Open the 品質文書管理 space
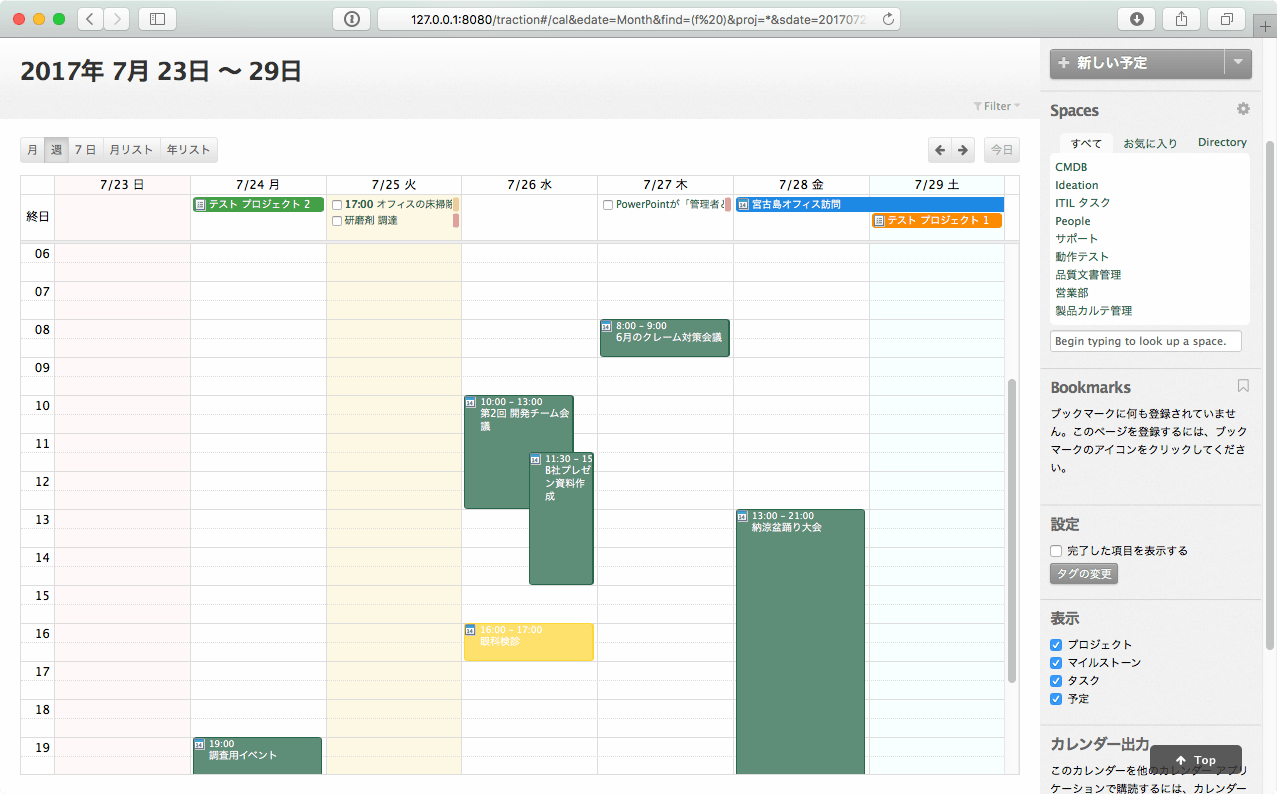The width and height of the screenshot is (1277, 794). pyautogui.click(x=1088, y=275)
